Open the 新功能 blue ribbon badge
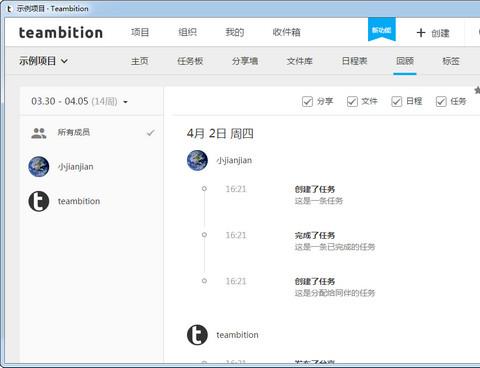 pyautogui.click(x=382, y=30)
